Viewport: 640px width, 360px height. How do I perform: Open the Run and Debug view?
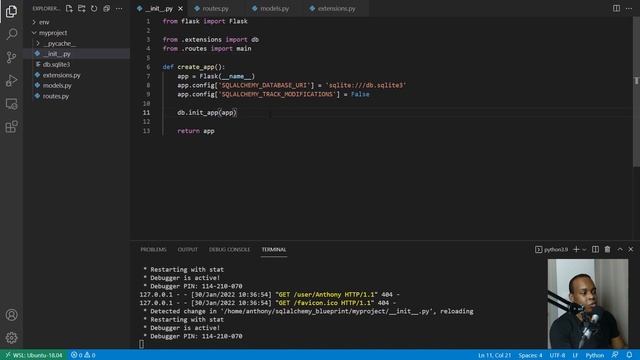coord(11,80)
